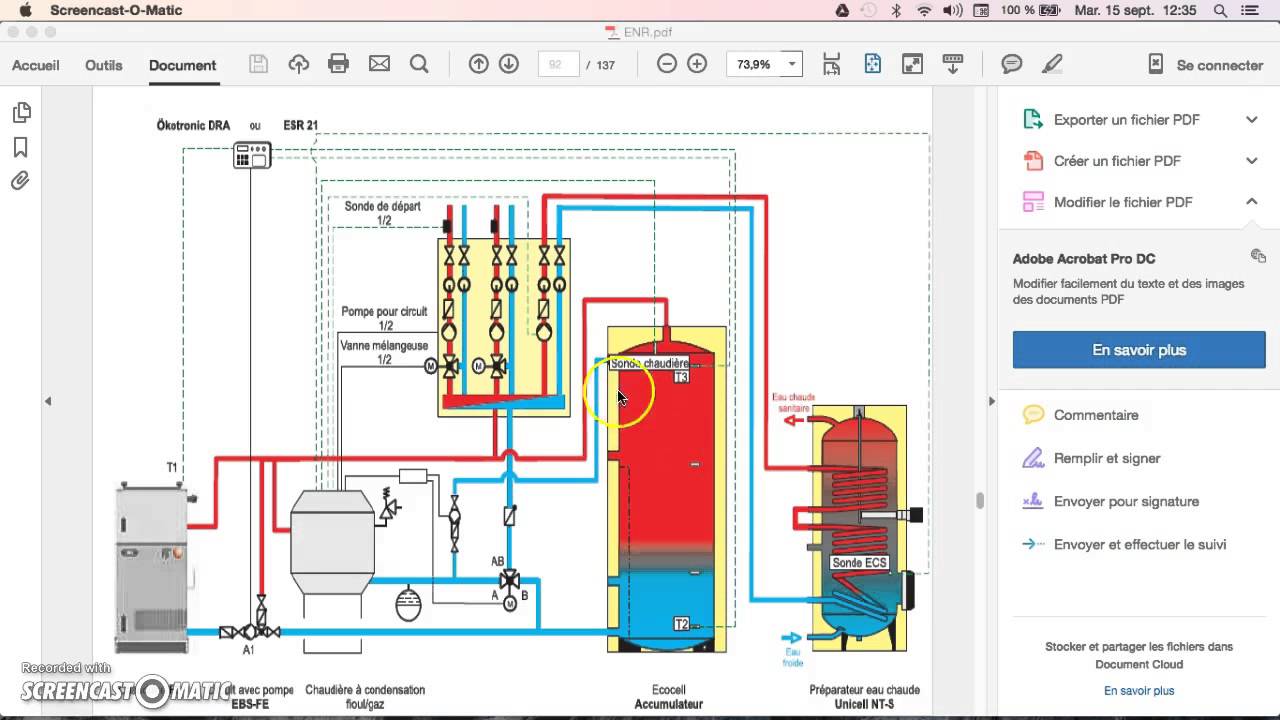Click the vertical scrollbar thumb
The image size is (1280, 720).
pos(980,500)
